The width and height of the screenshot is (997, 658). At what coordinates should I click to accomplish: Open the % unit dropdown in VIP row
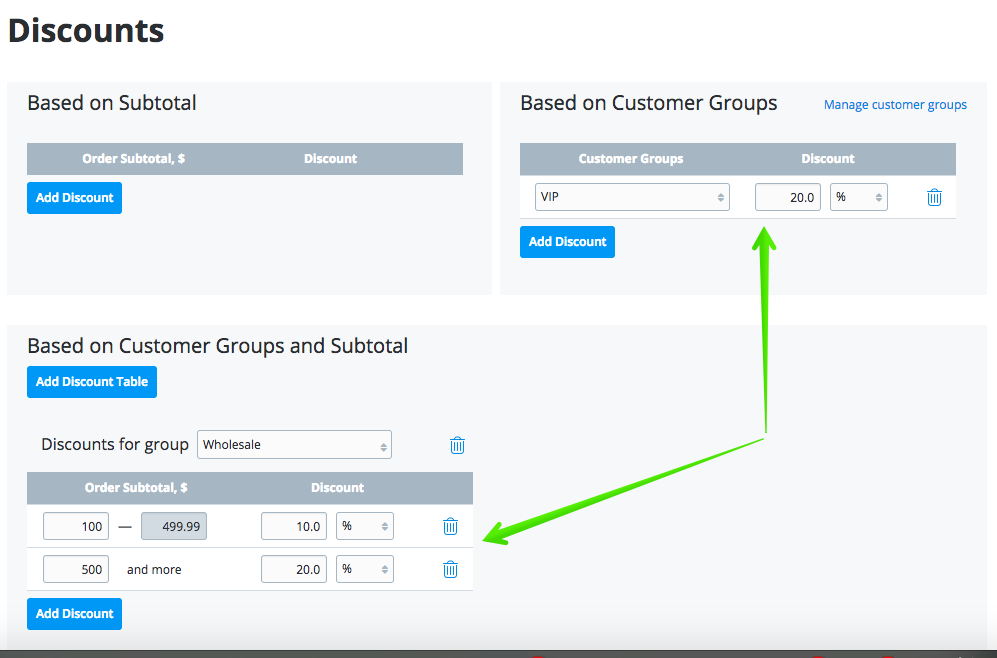[858, 197]
